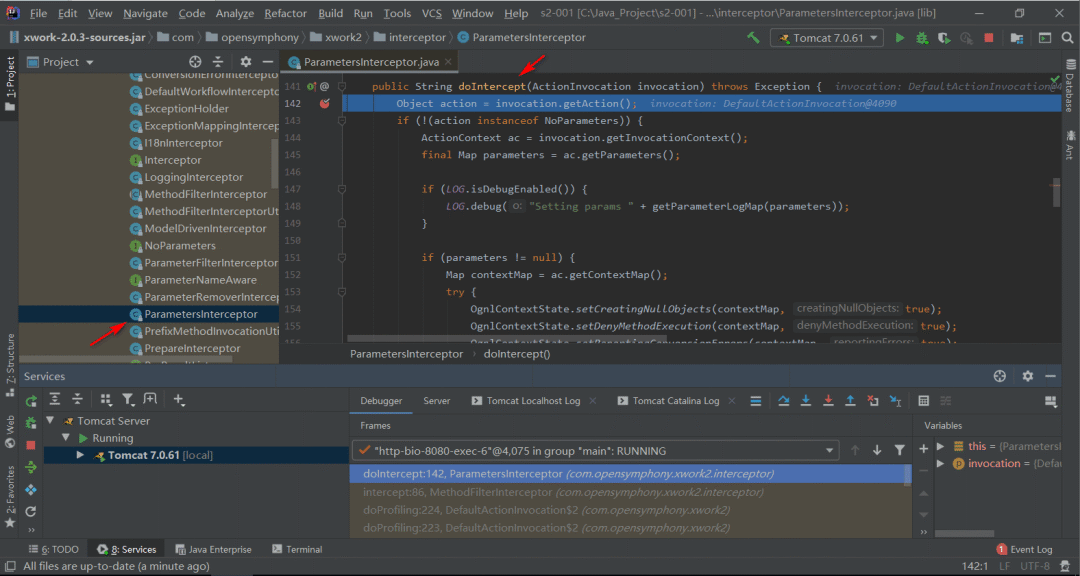
Task: Expand 'invocation' variable in Variables
Action: 941,463
